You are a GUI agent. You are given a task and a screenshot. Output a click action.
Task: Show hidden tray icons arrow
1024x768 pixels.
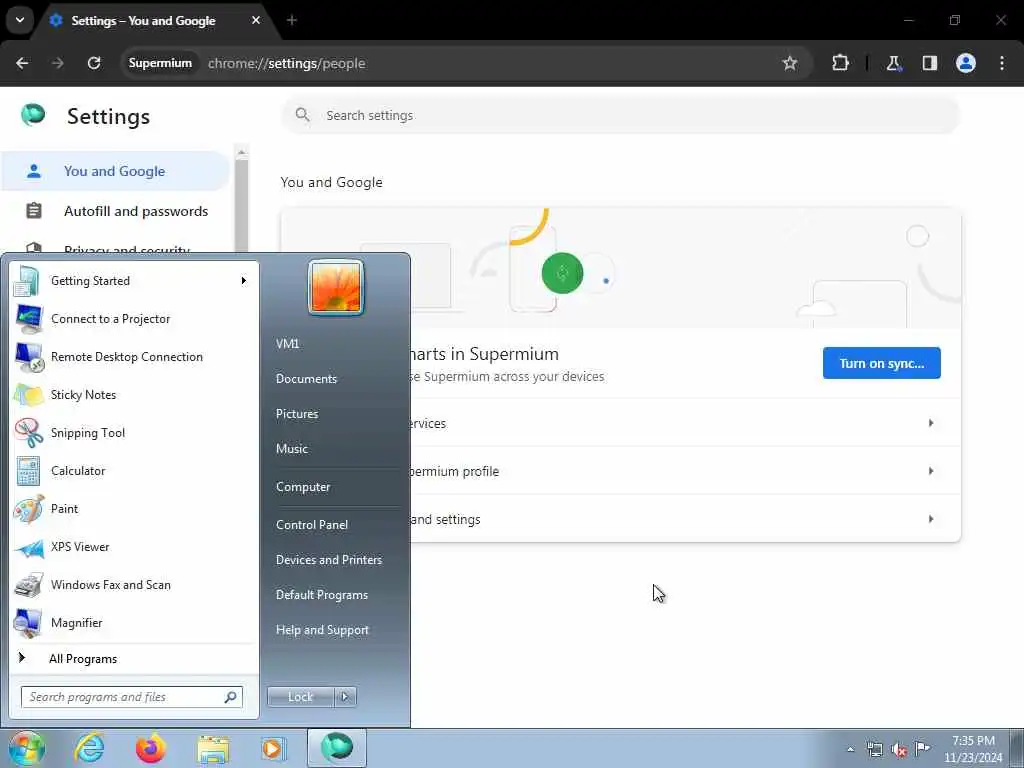(x=850, y=749)
